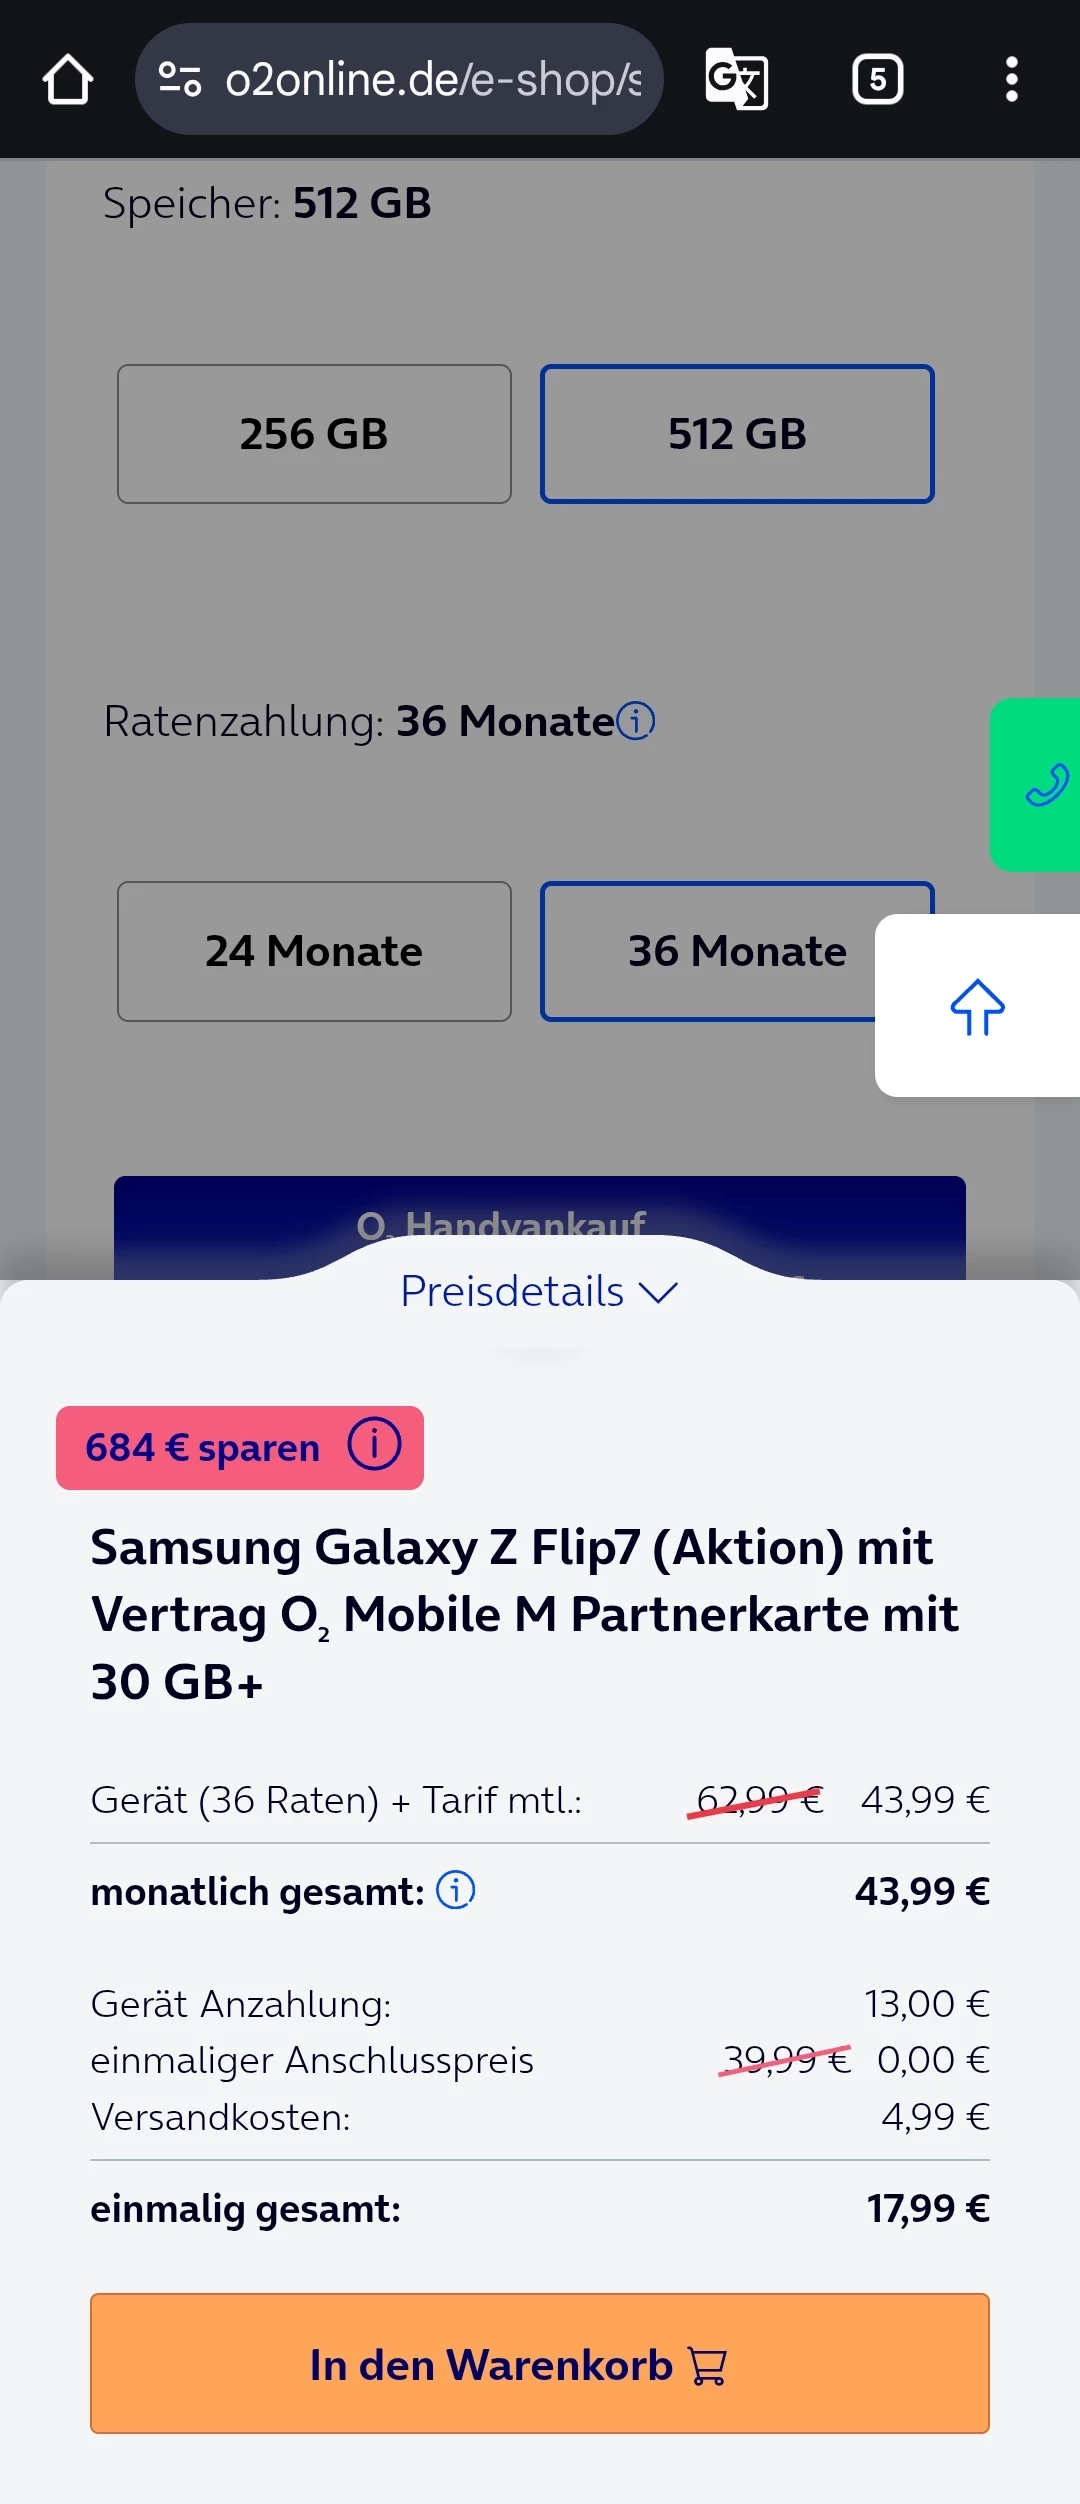Tap the 684 € sparen badge
Viewport: 1080px width, 2504px height.
203,1448
